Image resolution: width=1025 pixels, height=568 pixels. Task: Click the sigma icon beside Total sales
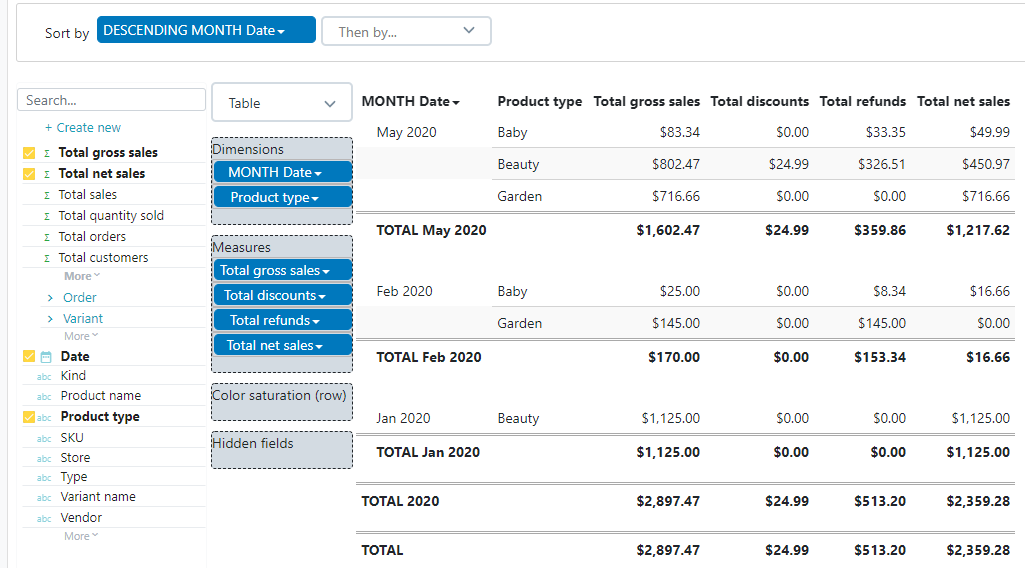[x=47, y=195]
